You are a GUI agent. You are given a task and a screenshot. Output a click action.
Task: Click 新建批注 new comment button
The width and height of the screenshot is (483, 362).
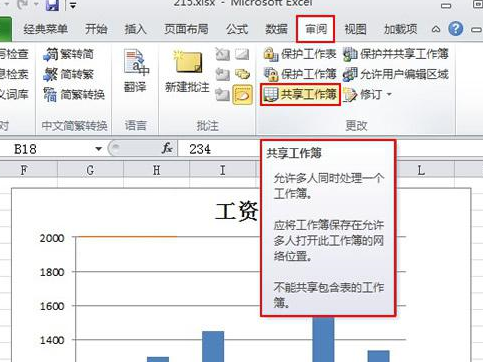pos(187,71)
